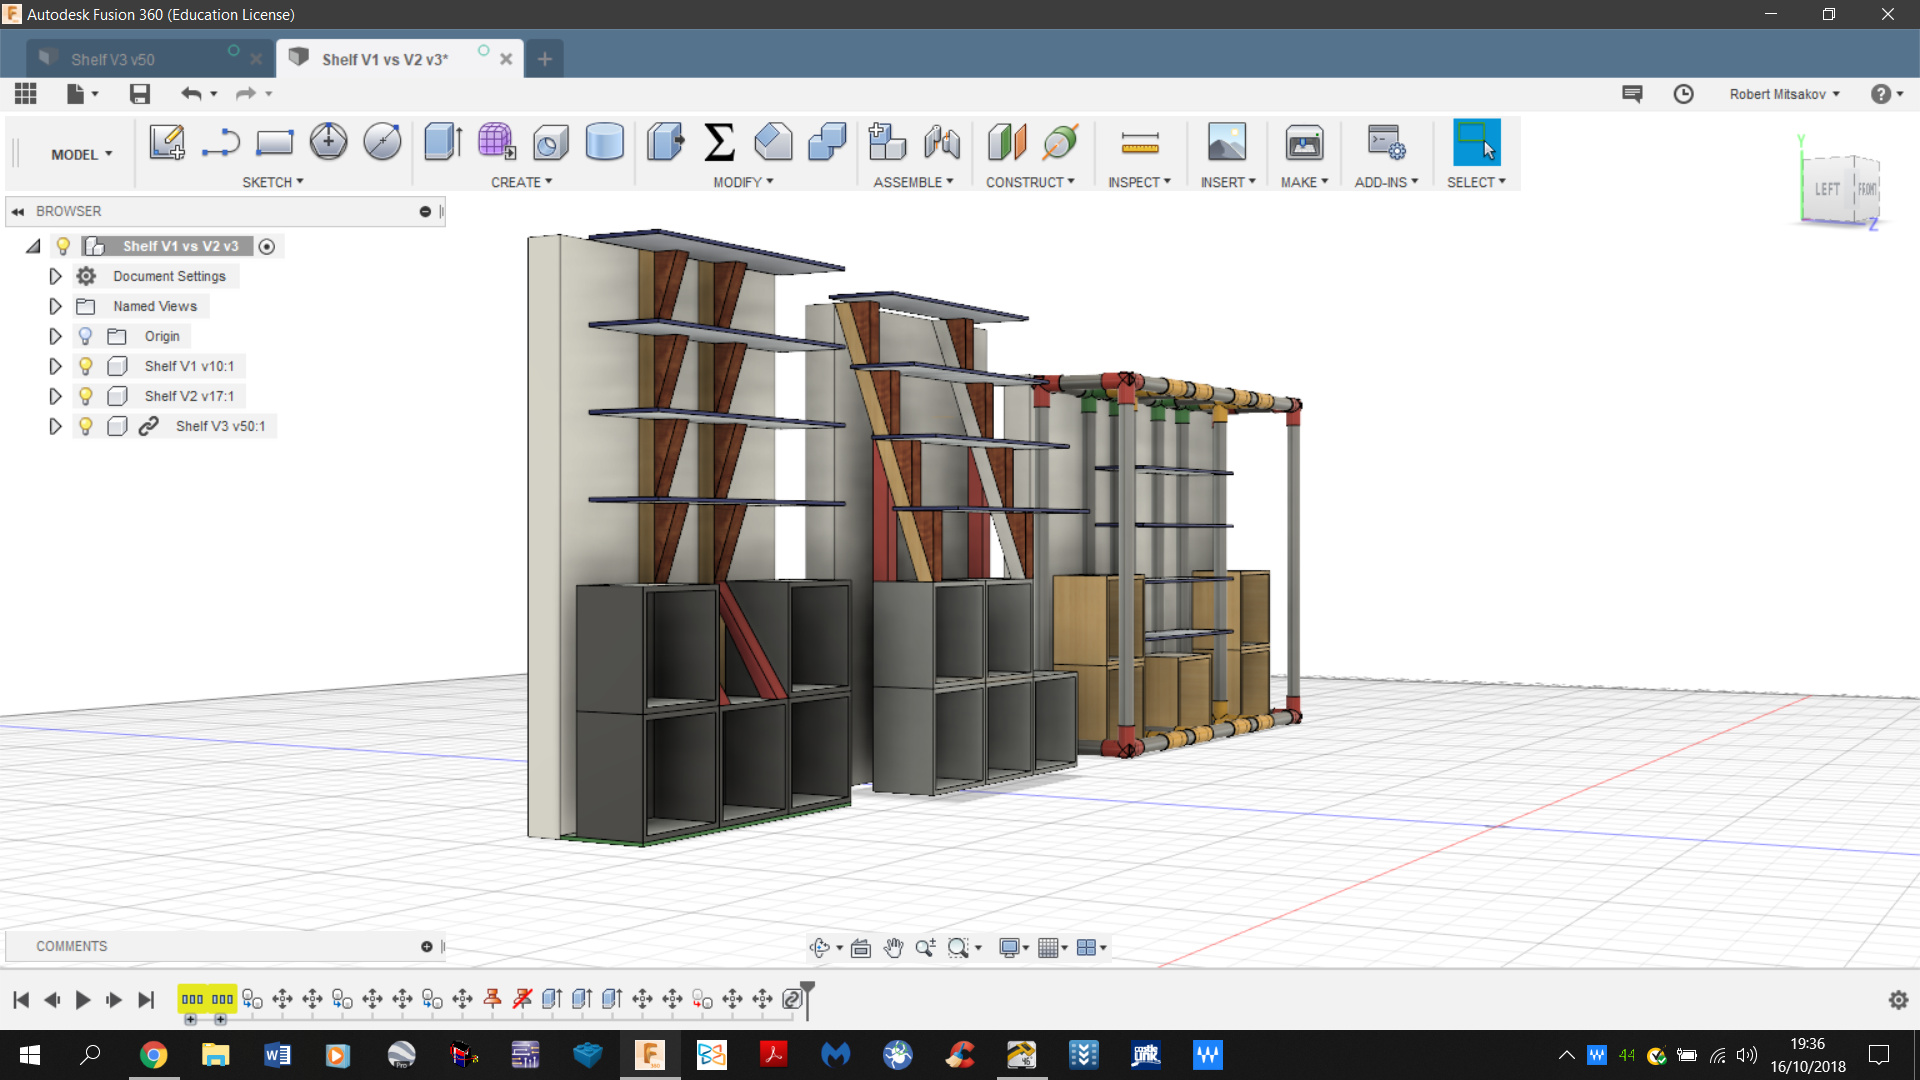
Task: Collapse the BROWSER panel with arrows
Action: (18, 212)
